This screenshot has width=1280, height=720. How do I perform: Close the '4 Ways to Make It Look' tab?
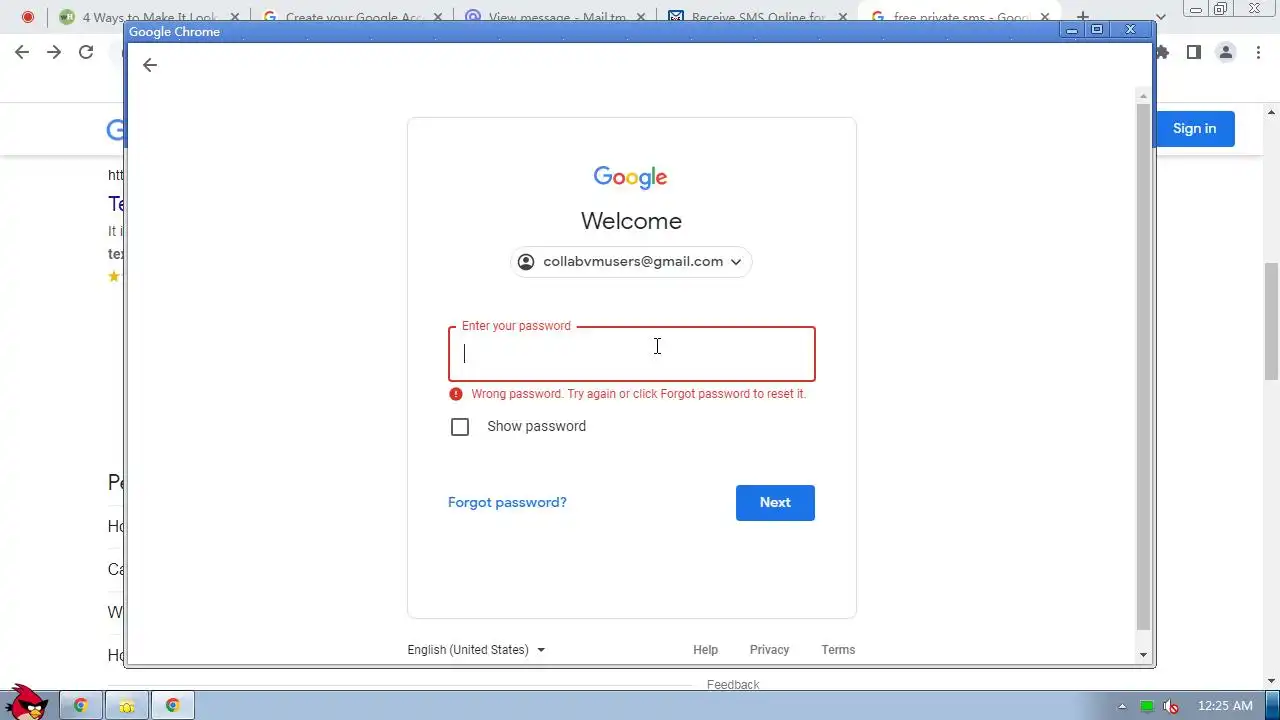tap(235, 17)
